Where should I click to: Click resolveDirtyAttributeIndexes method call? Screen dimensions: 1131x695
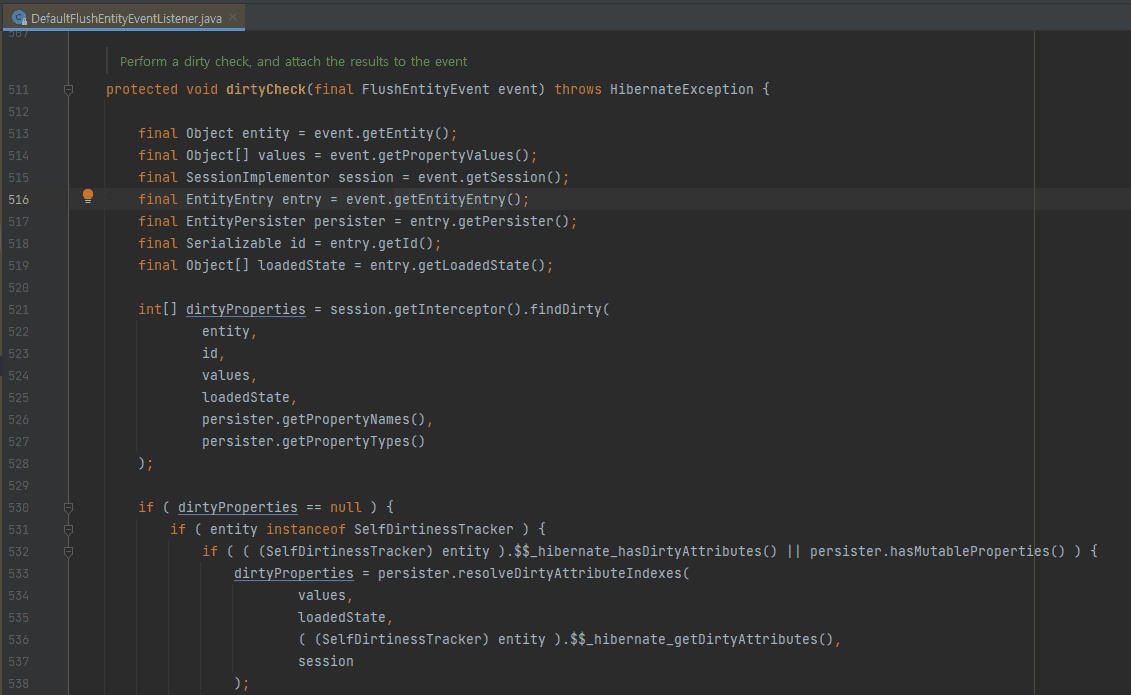pyautogui.click(x=570, y=574)
